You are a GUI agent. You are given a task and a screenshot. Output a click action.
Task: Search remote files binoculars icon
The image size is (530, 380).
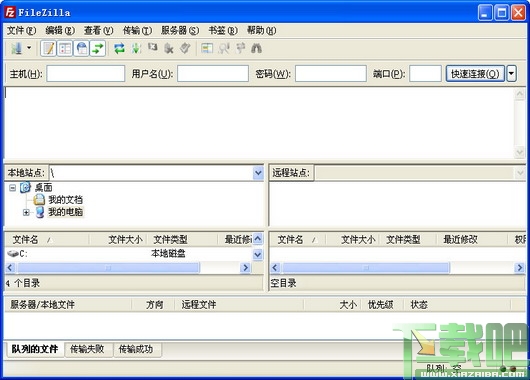click(x=257, y=49)
